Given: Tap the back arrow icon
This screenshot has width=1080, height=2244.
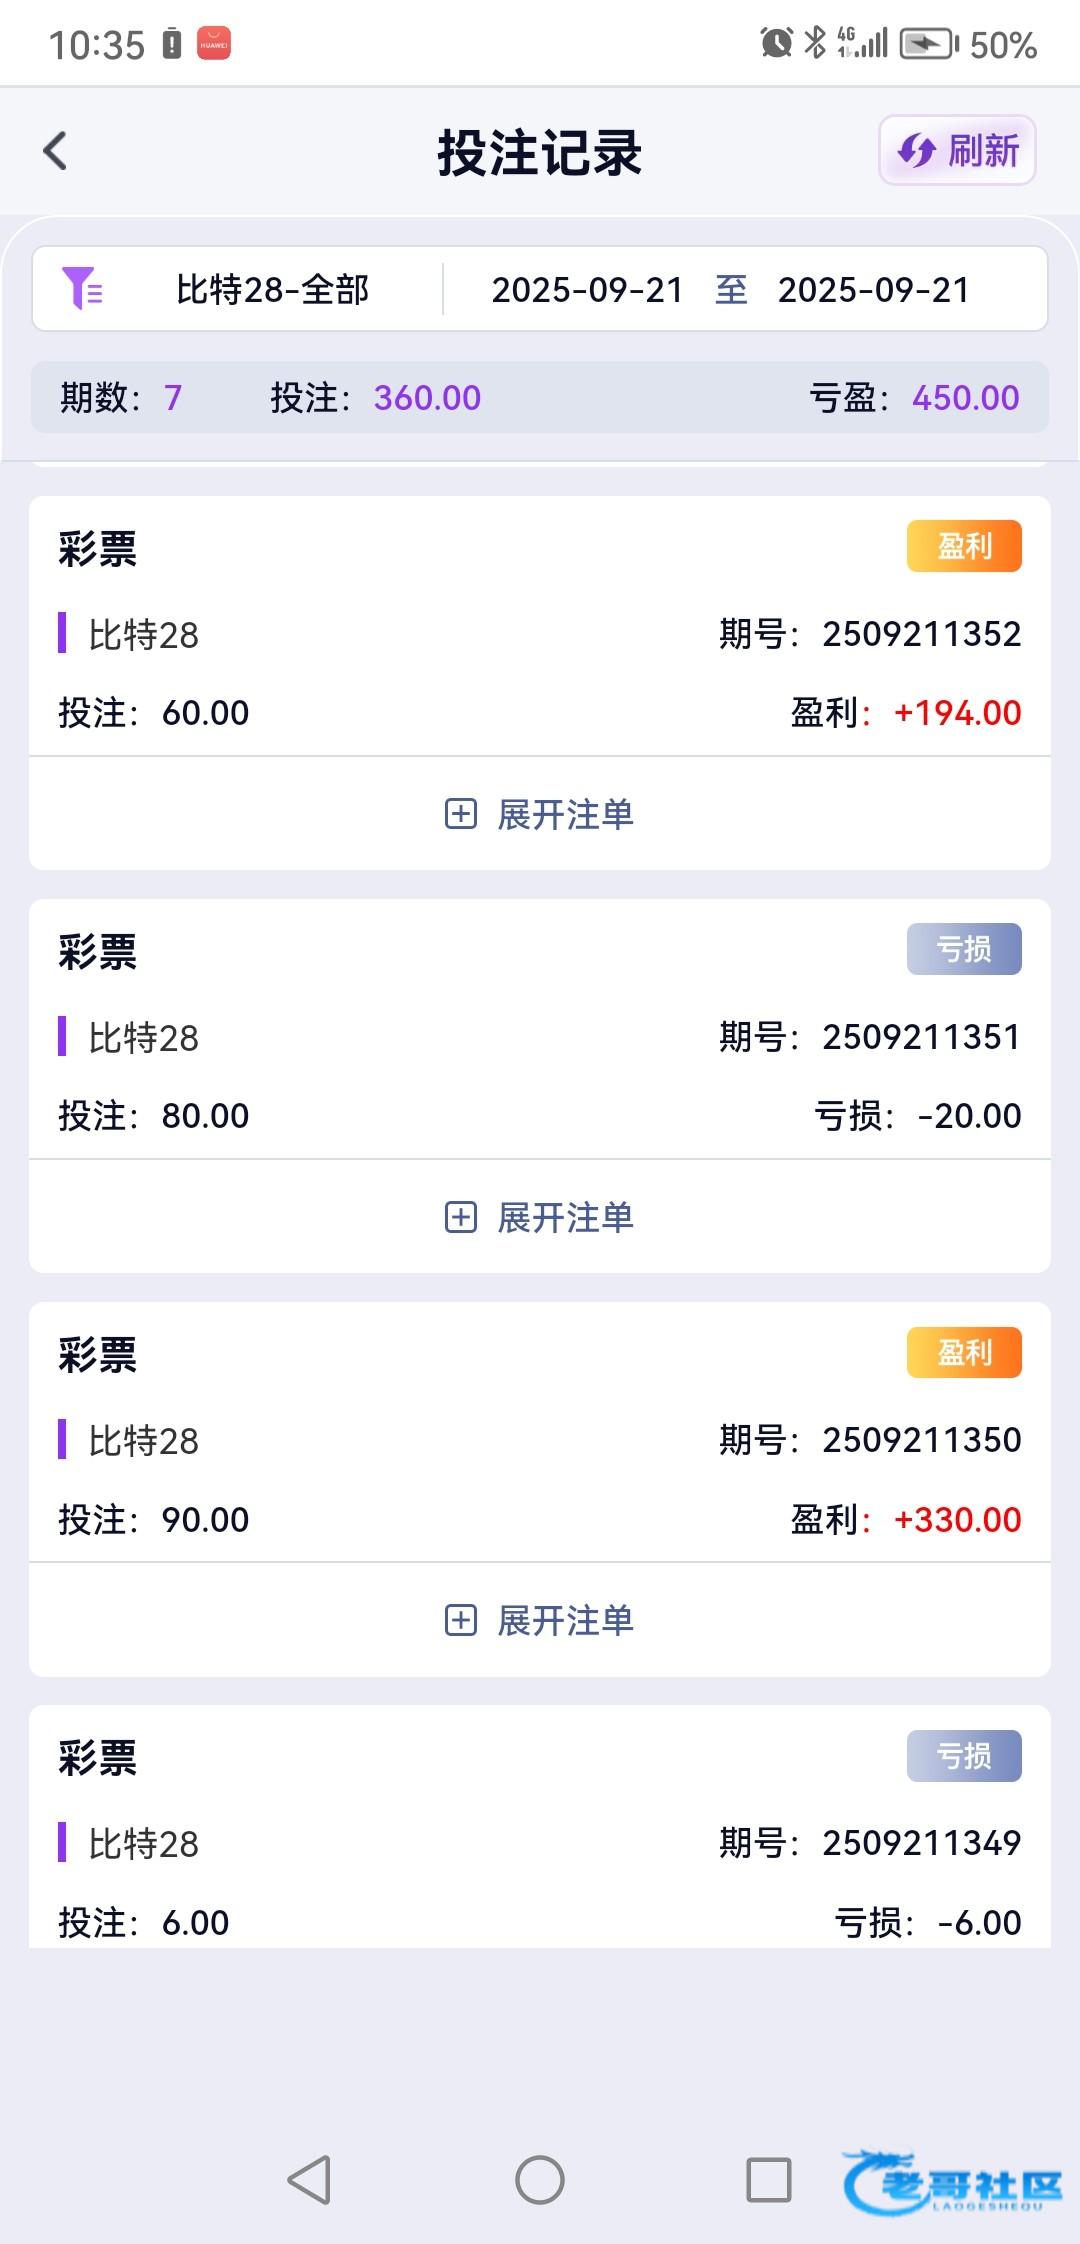Looking at the screenshot, I should (56, 152).
